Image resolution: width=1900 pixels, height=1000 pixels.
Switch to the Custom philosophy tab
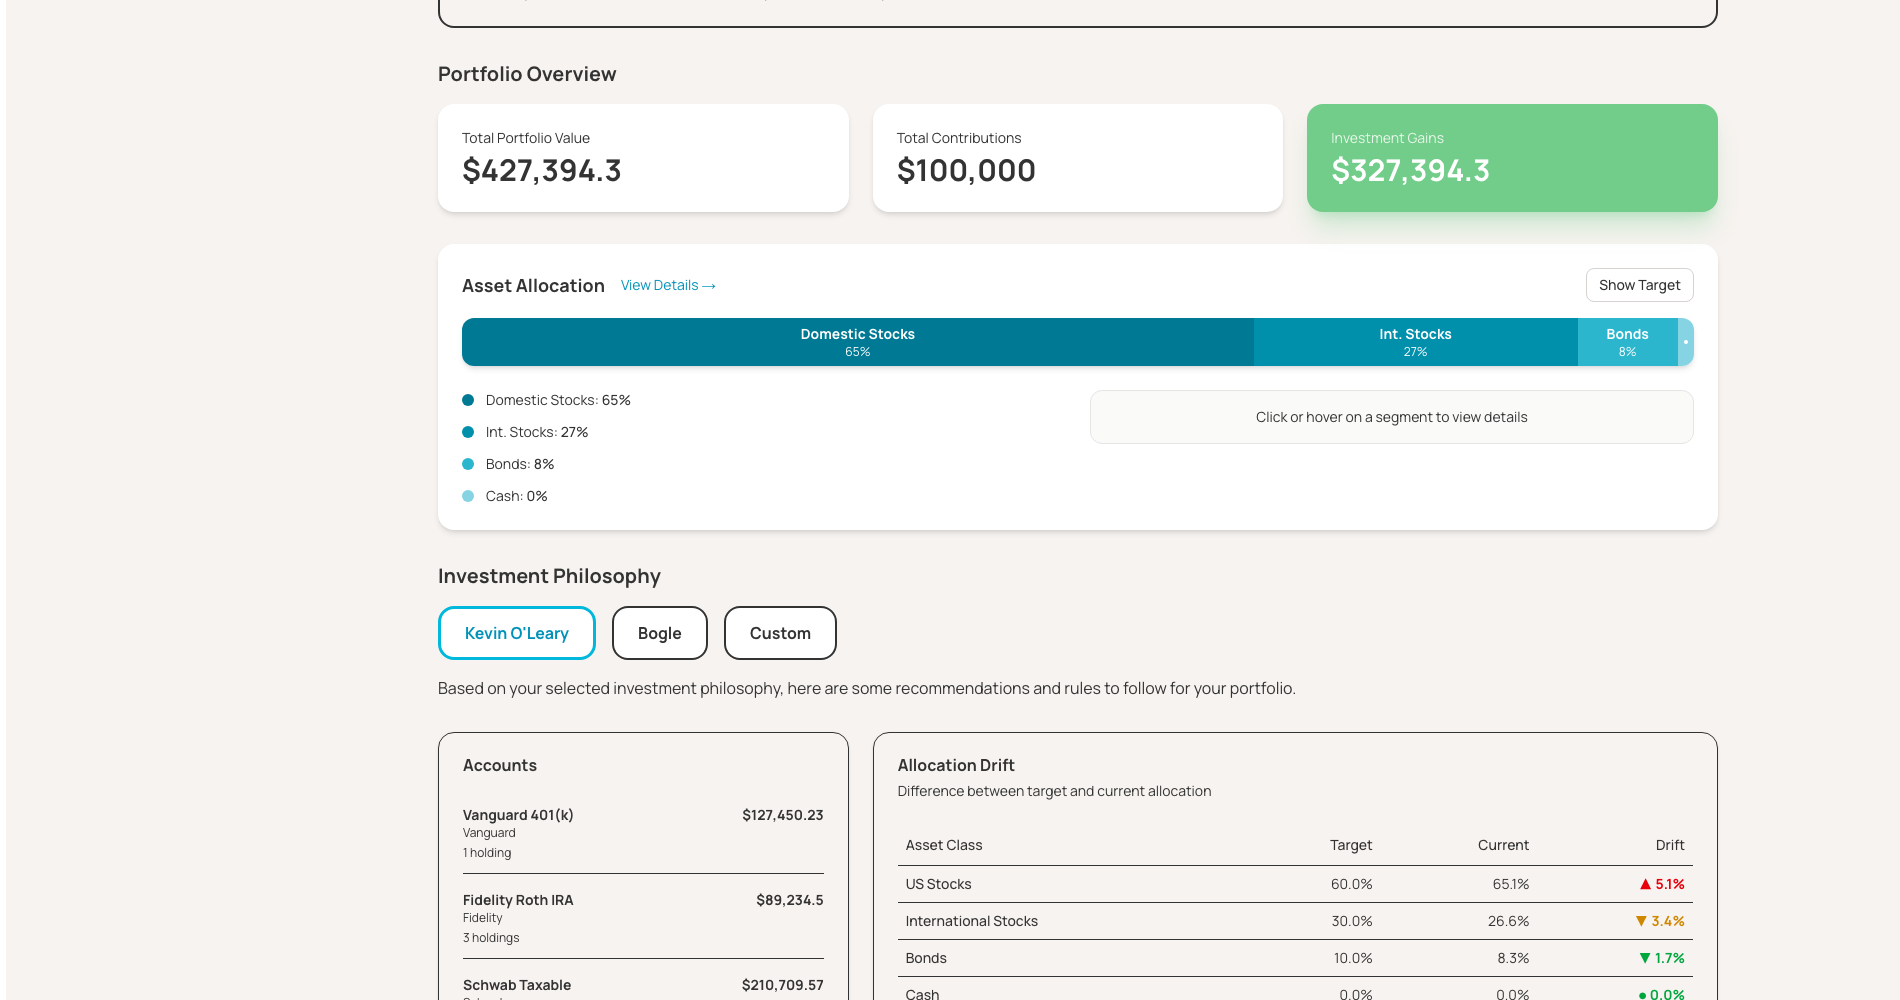point(780,633)
